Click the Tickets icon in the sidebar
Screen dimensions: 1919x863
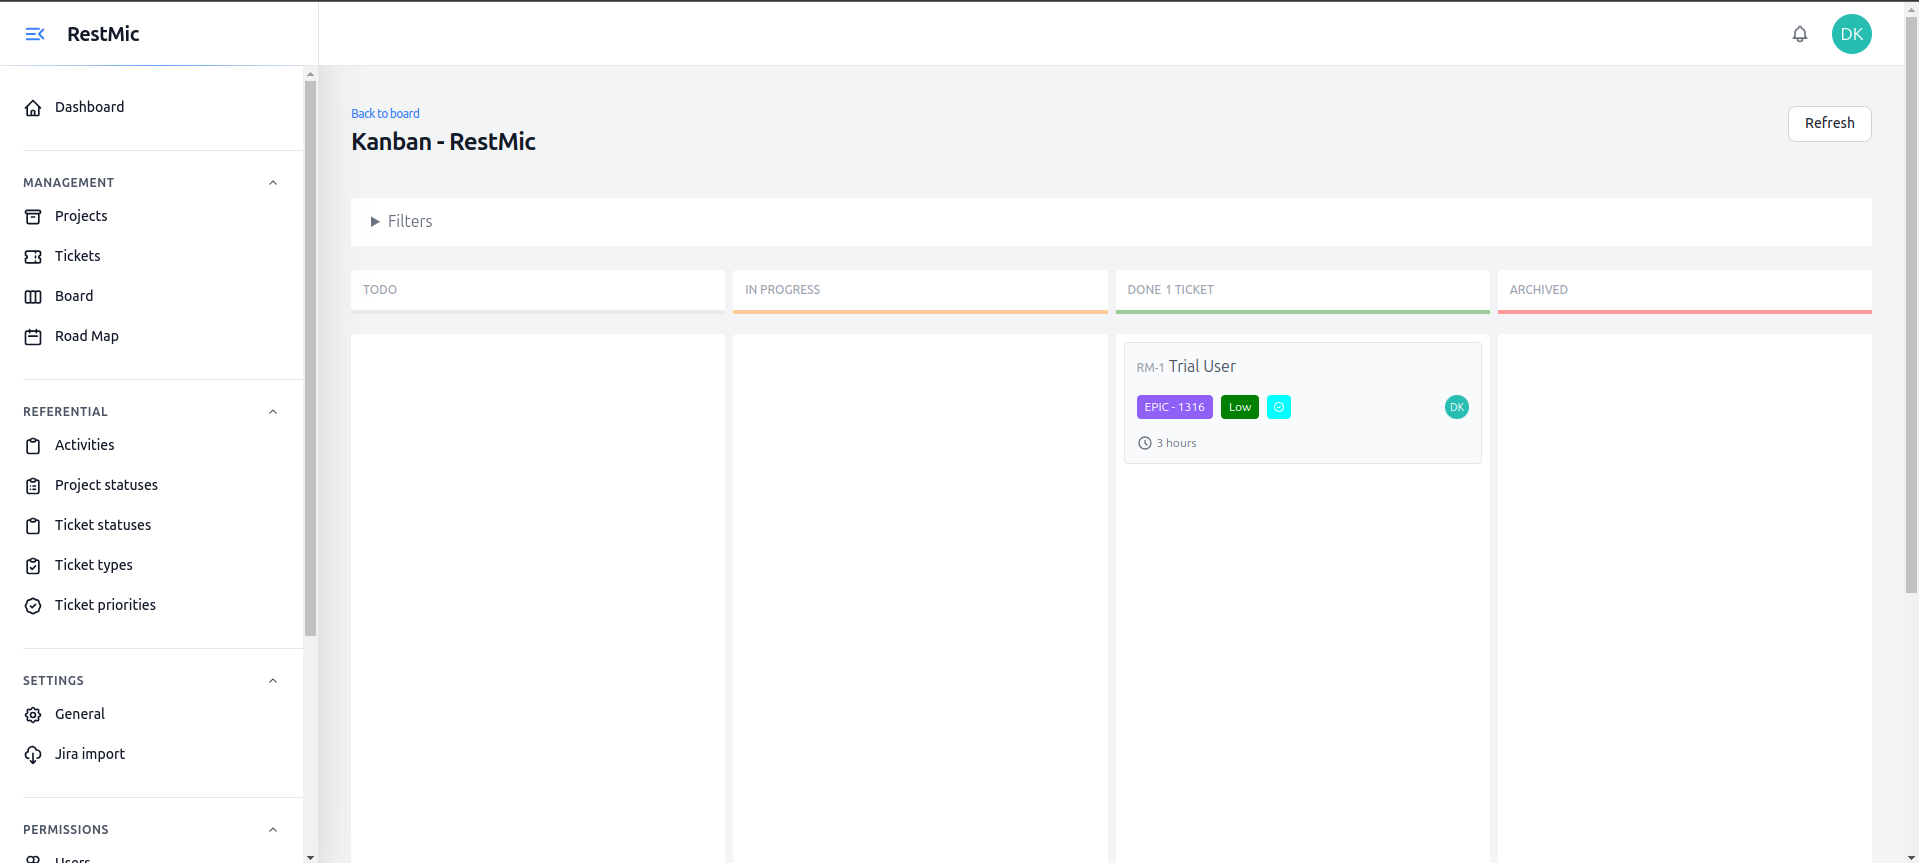pos(33,257)
